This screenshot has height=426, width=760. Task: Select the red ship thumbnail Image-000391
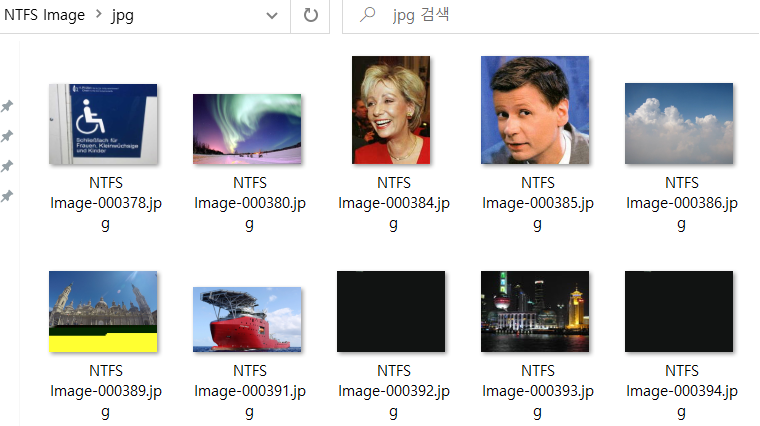[247, 319]
